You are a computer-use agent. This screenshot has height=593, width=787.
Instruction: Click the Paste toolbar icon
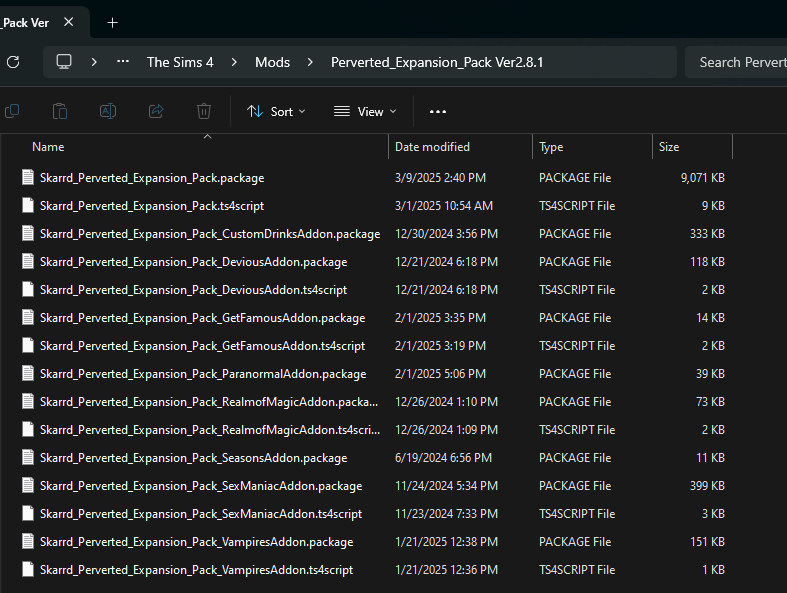60,111
